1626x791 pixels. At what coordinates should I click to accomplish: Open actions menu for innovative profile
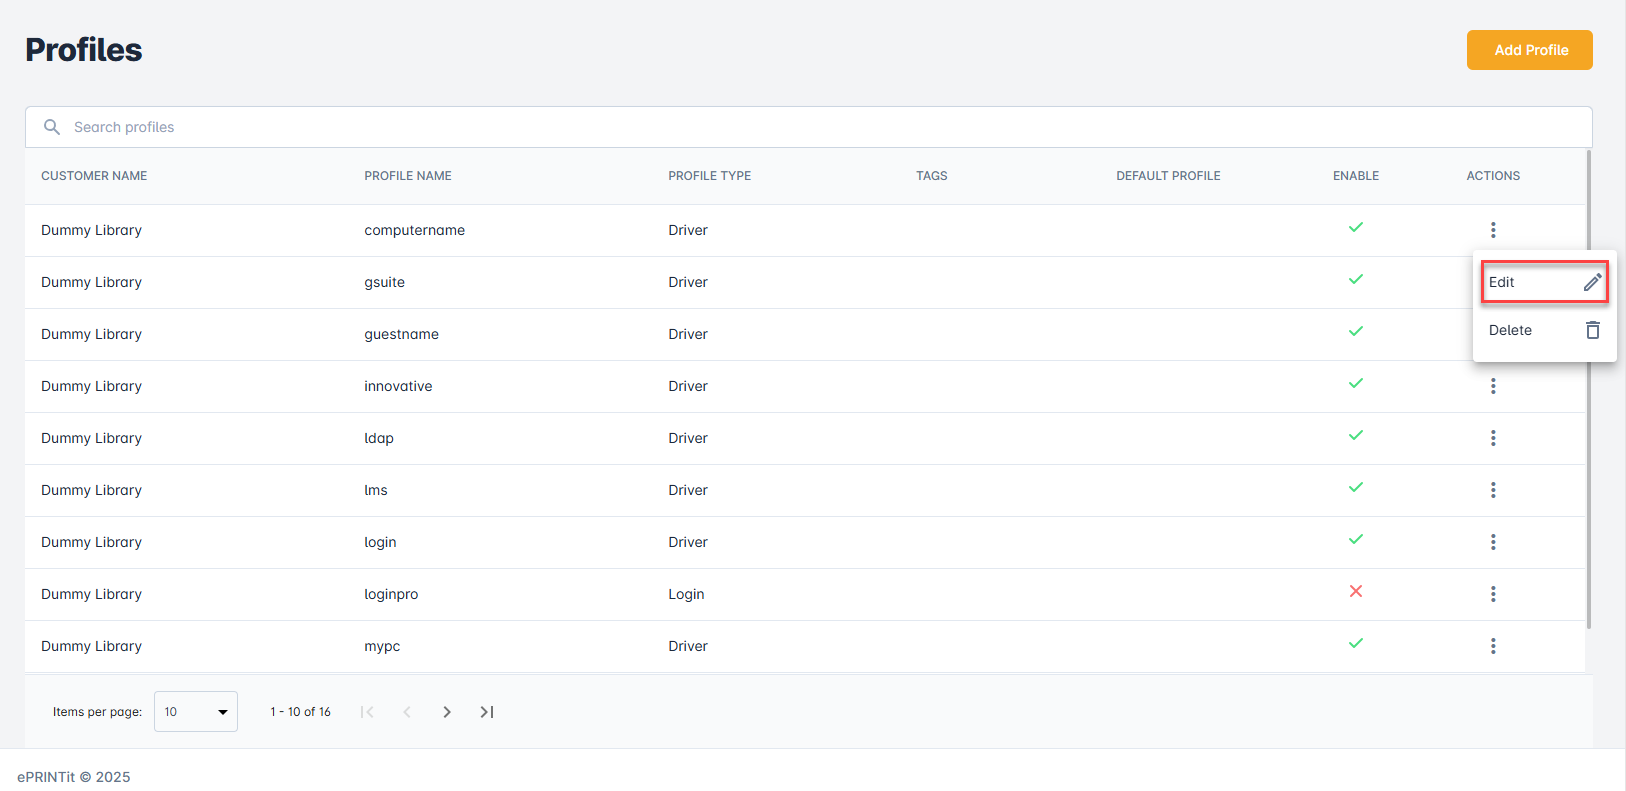click(1493, 386)
